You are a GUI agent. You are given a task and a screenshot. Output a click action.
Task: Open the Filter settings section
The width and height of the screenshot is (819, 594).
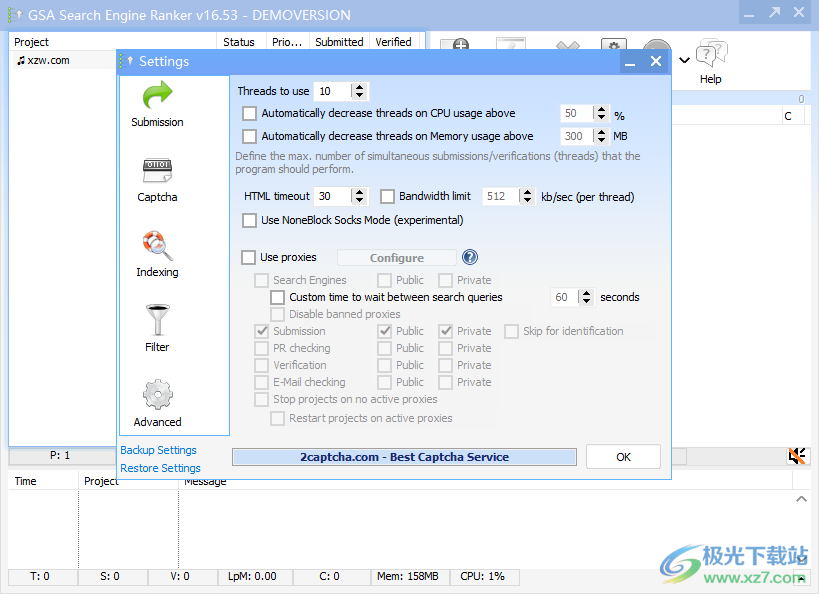(x=157, y=329)
